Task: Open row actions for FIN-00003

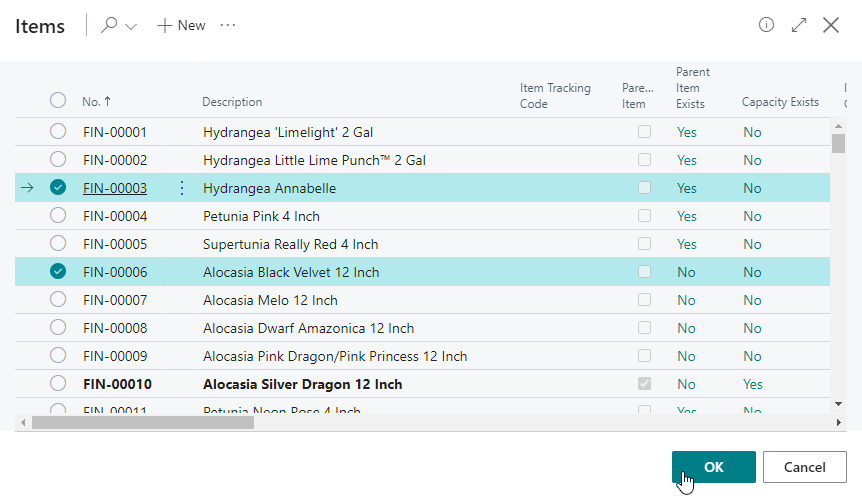Action: 181,188
